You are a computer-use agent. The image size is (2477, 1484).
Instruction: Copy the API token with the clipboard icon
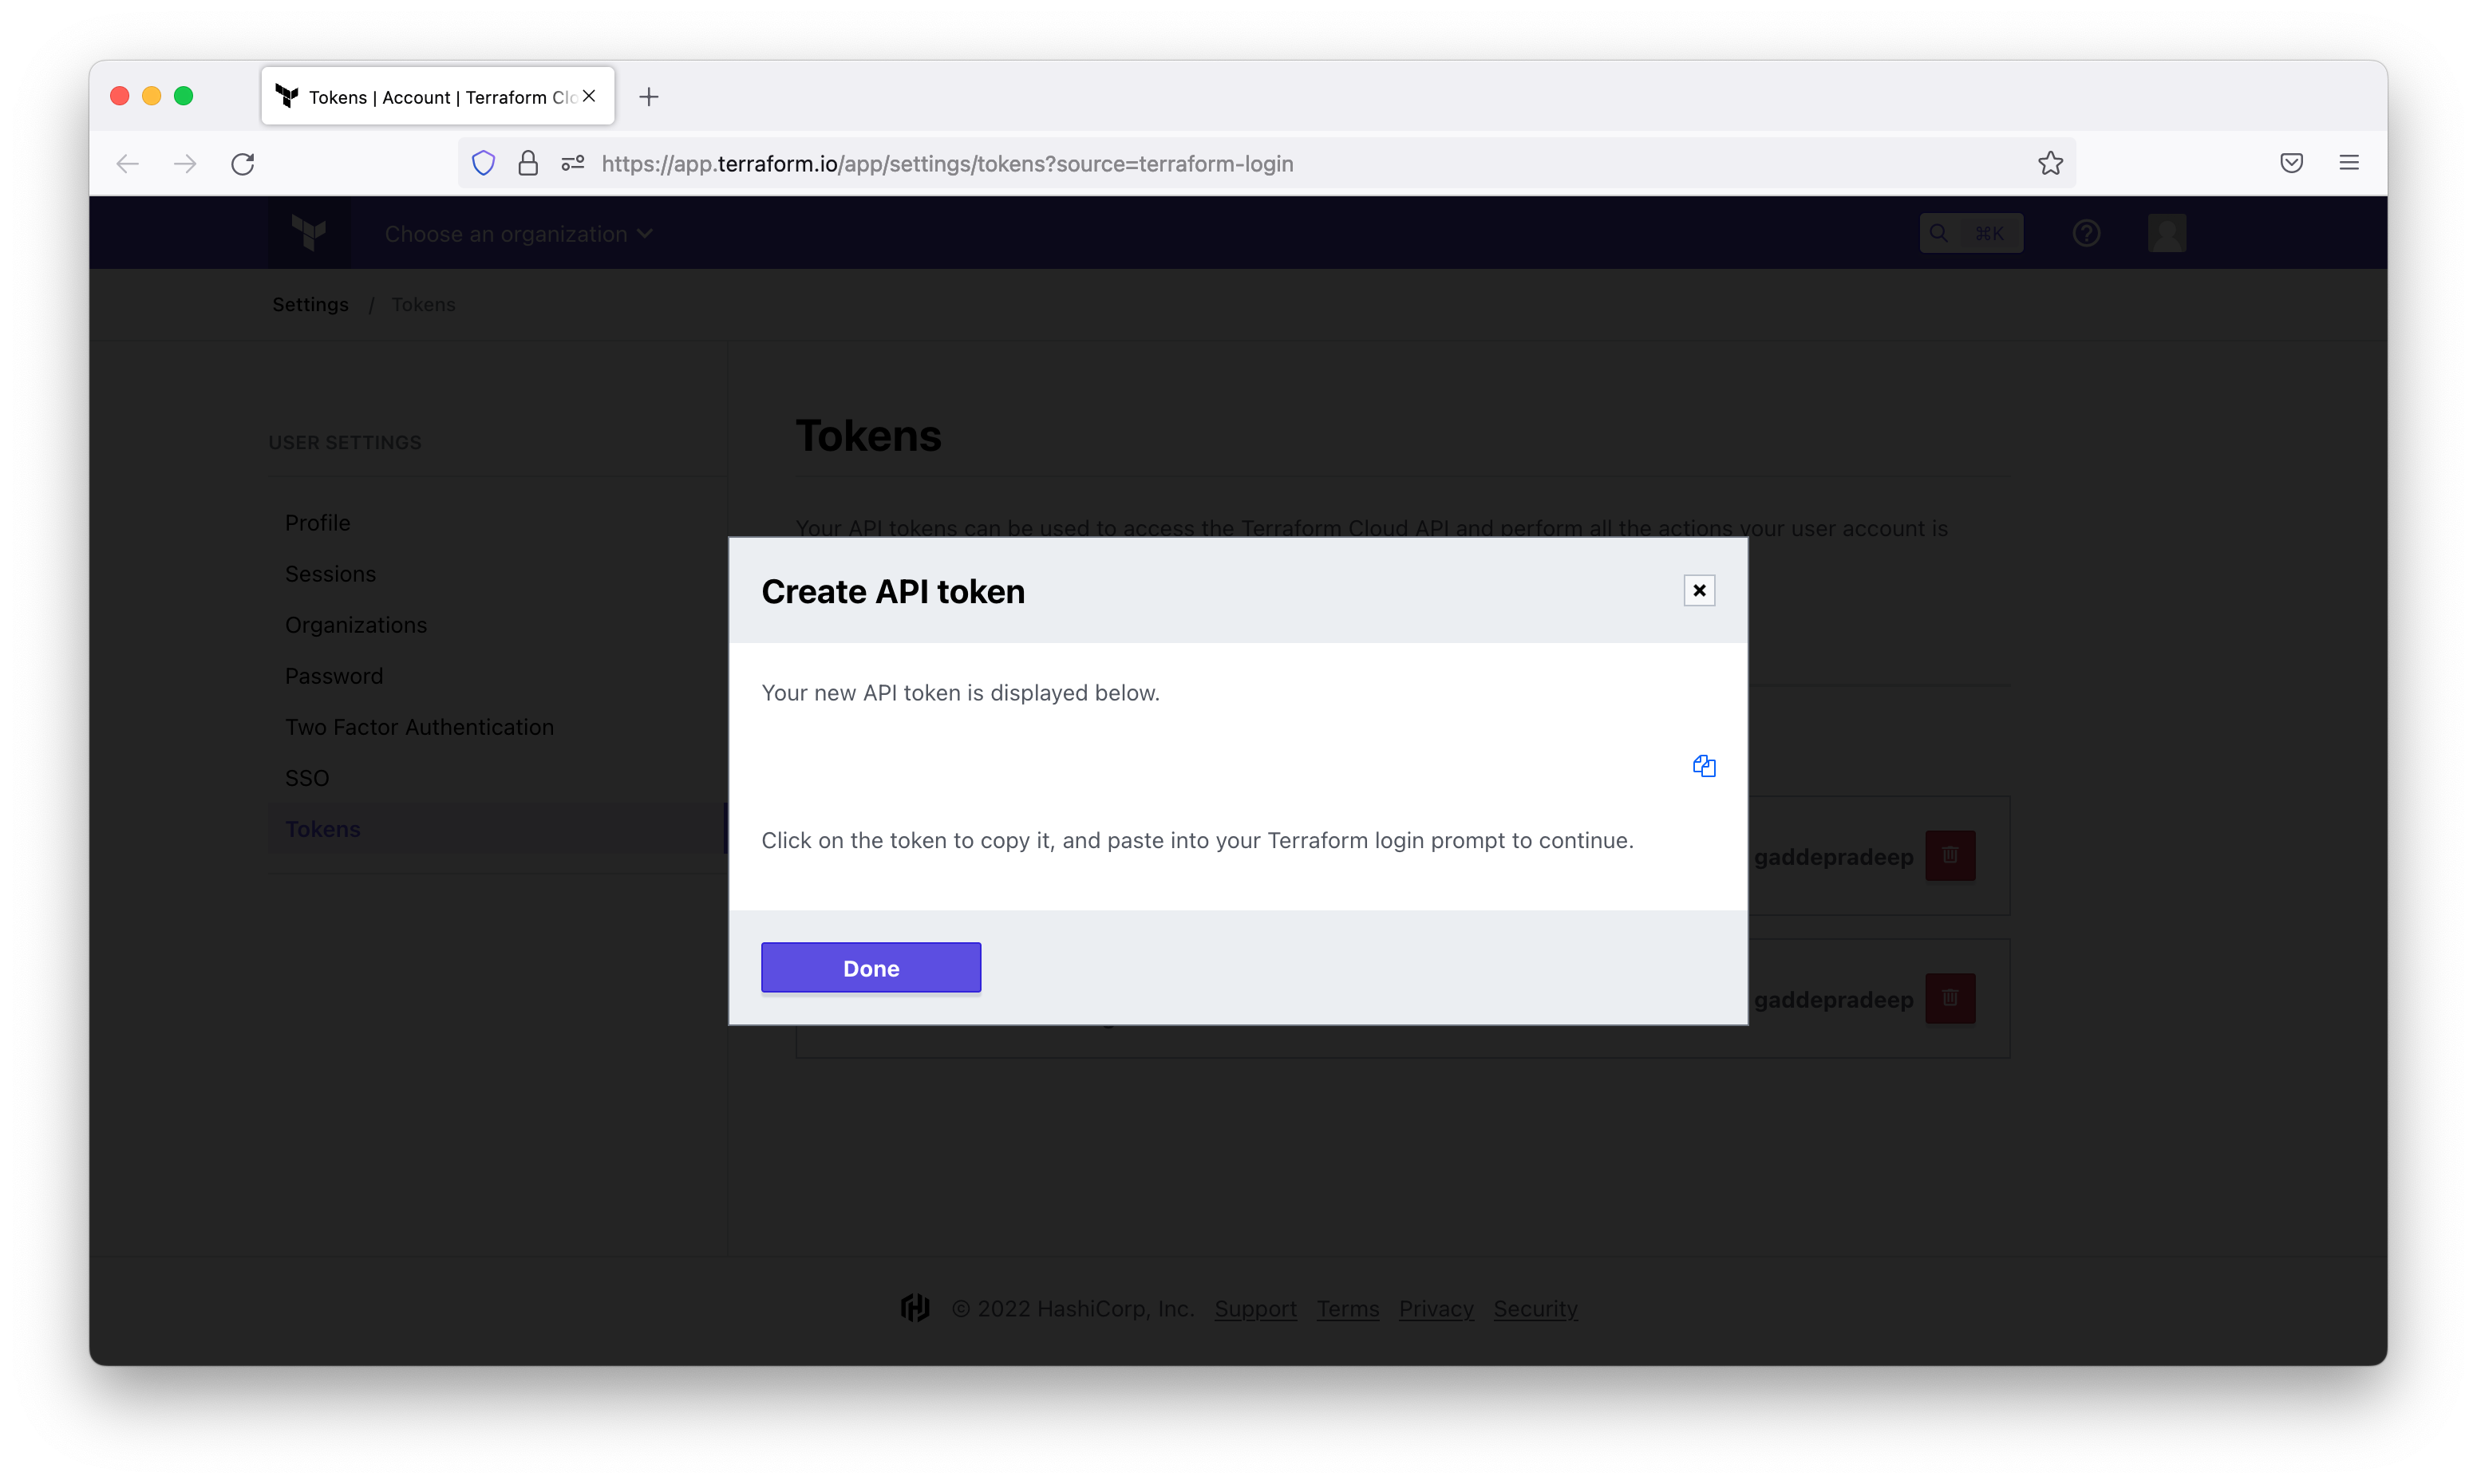pos(1703,766)
